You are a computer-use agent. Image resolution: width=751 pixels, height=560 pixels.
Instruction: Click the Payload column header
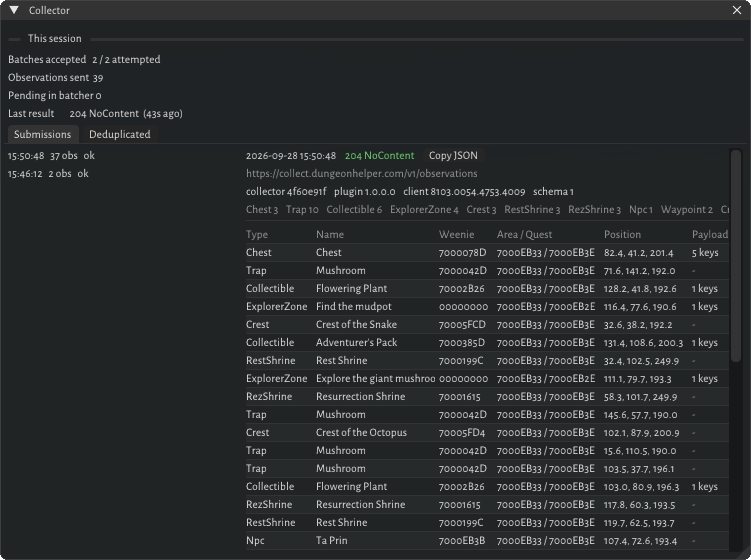[x=710, y=235]
